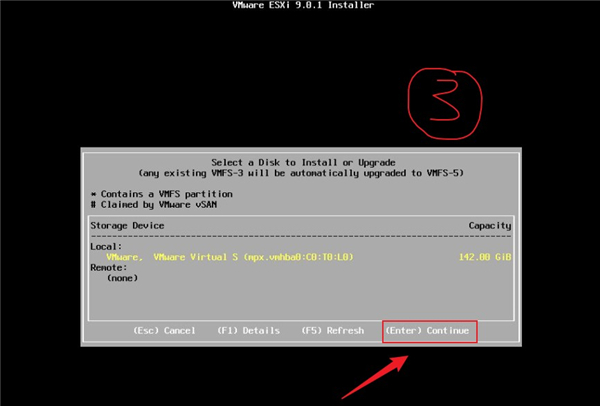The width and height of the screenshot is (600, 406).
Task: Click the (none) remote entry
Action: point(121,278)
